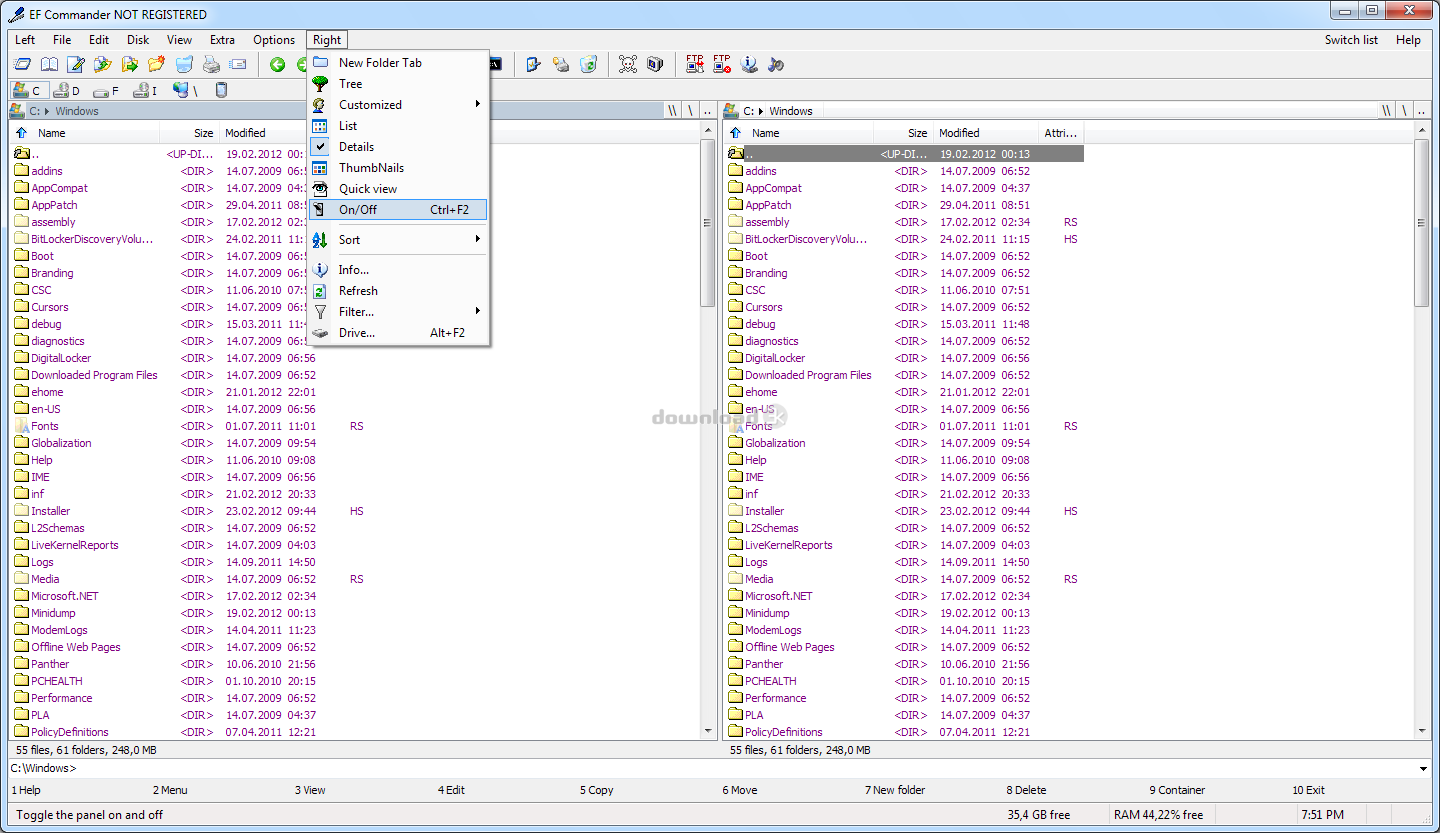Click the right panel parent directory .. button

(1422, 111)
